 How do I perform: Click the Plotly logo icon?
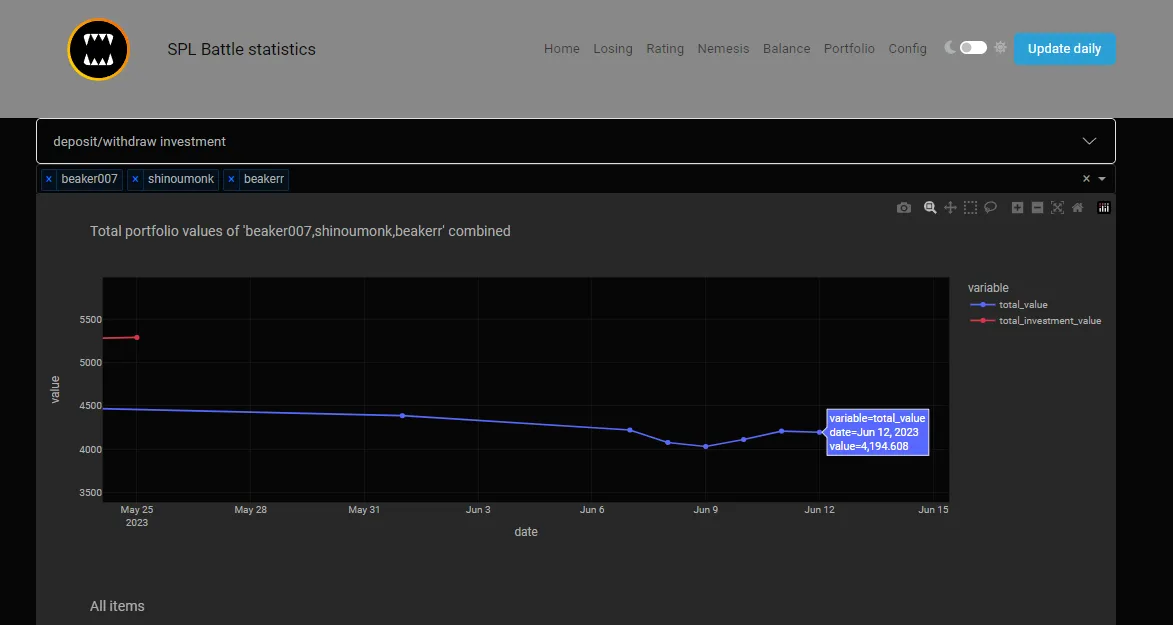point(1103,208)
